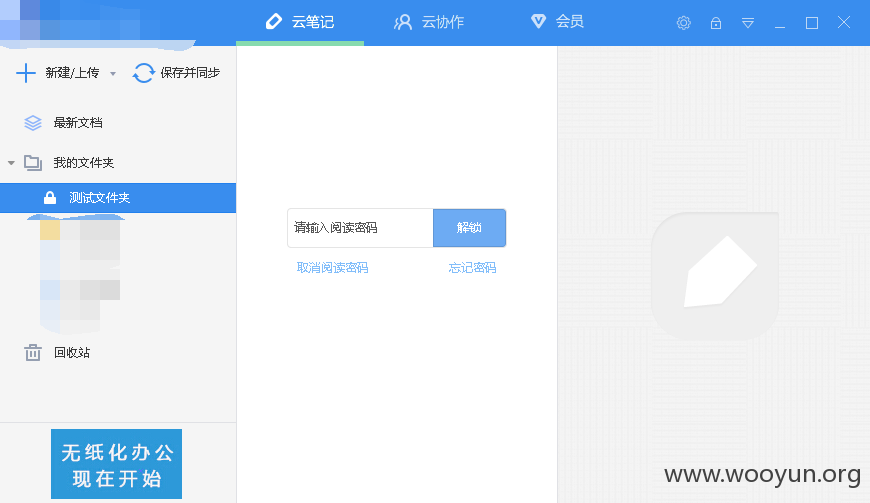The image size is (870, 503).
Task: Click the 最新文档 stacked layers icon
Action: 33,123
